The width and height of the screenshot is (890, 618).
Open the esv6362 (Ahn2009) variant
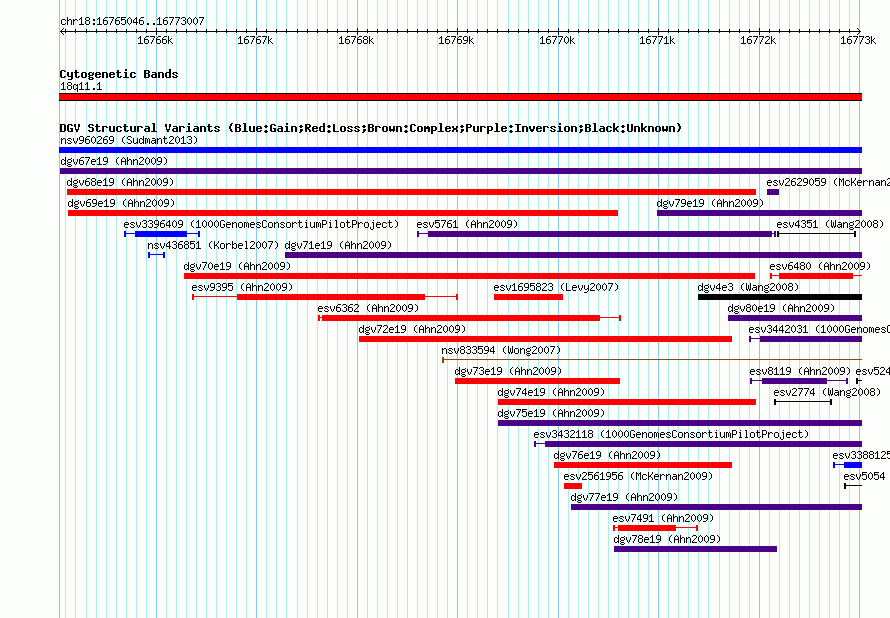[x=368, y=308]
